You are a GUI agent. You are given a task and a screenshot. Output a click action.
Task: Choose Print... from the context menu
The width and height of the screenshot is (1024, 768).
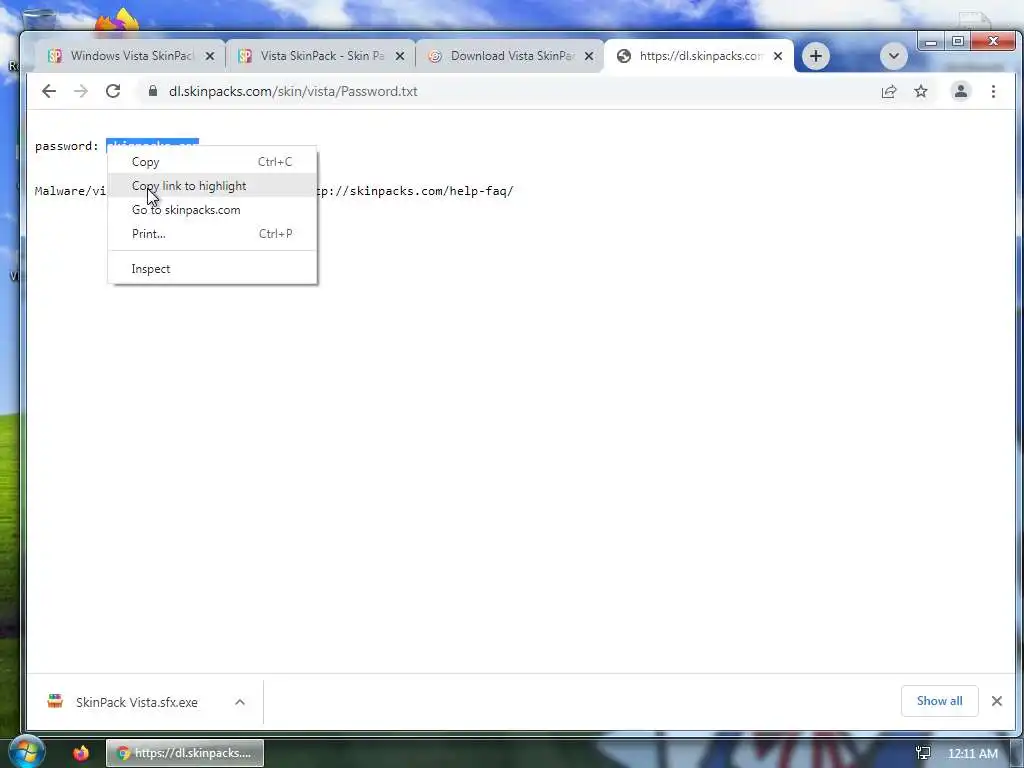point(212,234)
